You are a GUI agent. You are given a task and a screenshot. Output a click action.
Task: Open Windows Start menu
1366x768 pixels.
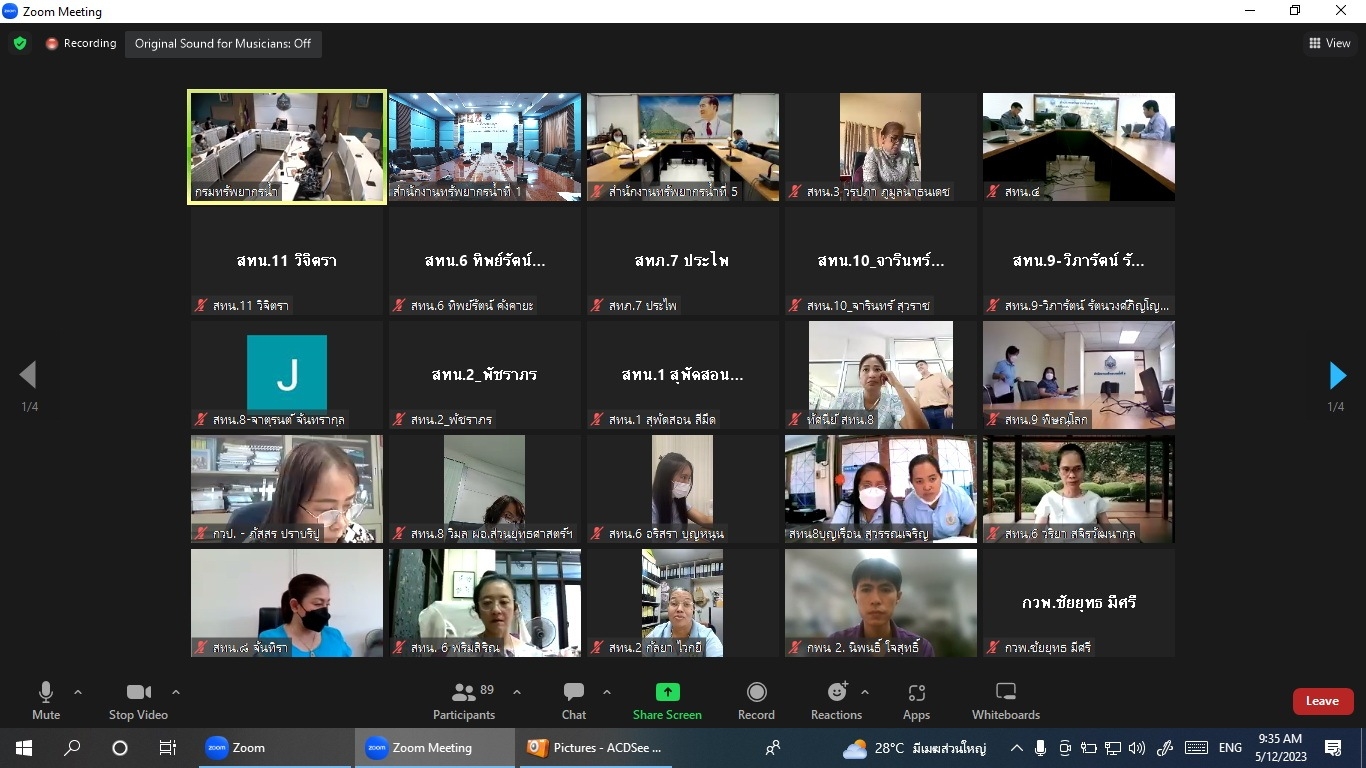tap(24, 748)
